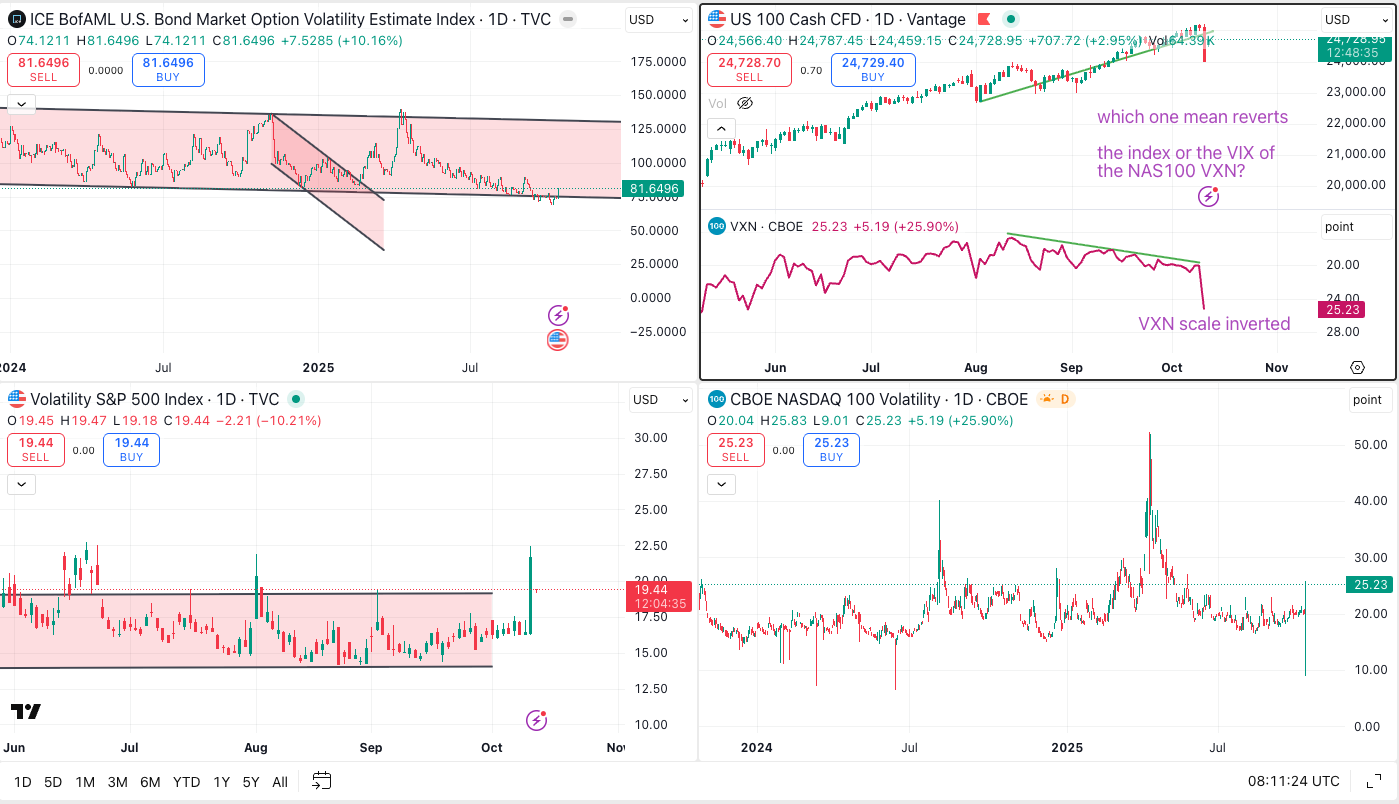Image resolution: width=1399 pixels, height=804 pixels.
Task: Open the go-to-date calendar icon
Action: click(x=322, y=781)
